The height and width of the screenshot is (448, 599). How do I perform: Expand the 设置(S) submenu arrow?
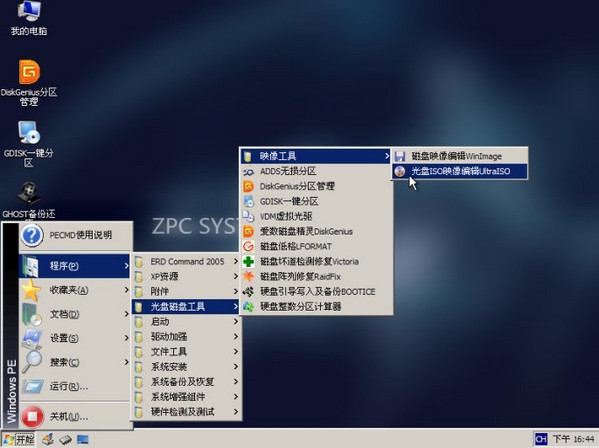(126, 338)
